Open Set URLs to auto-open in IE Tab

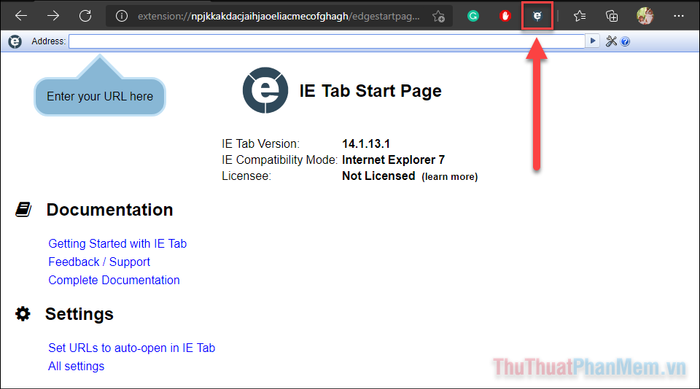(132, 347)
